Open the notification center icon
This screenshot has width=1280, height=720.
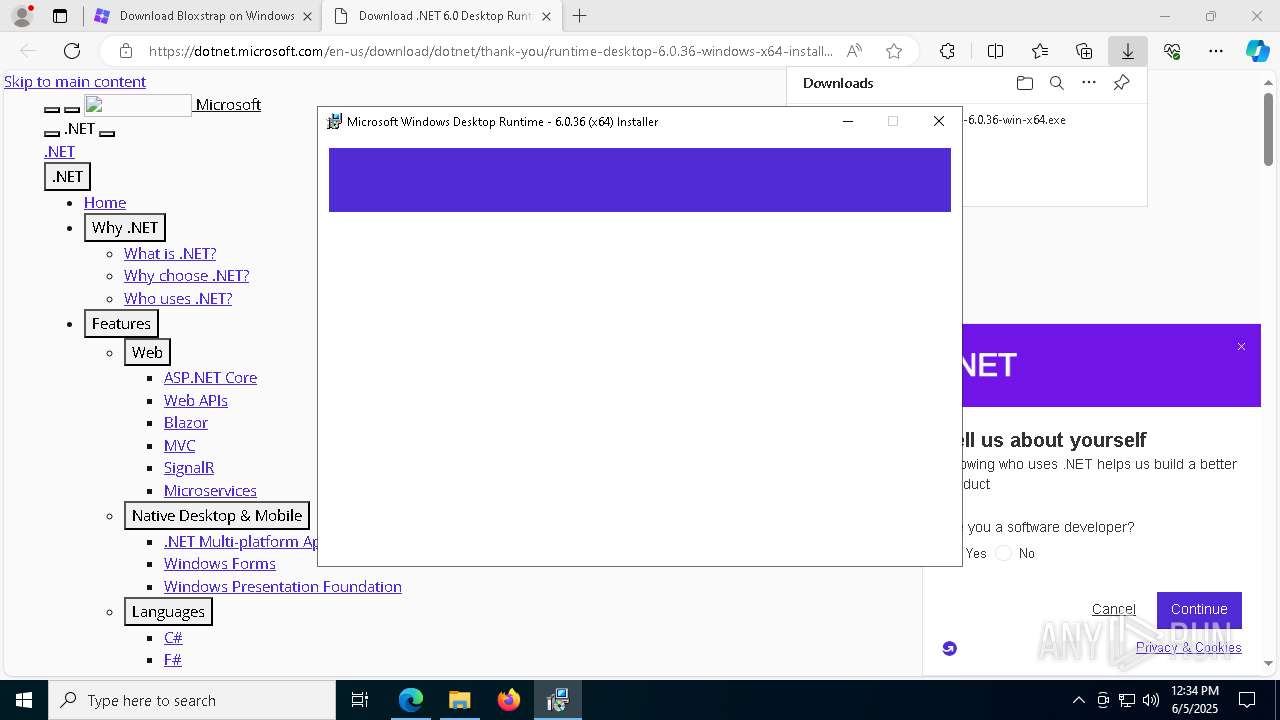(1247, 700)
